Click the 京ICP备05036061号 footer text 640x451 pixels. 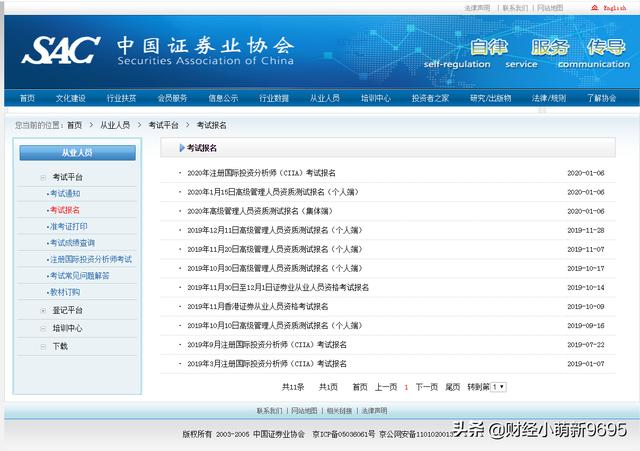coord(343,434)
